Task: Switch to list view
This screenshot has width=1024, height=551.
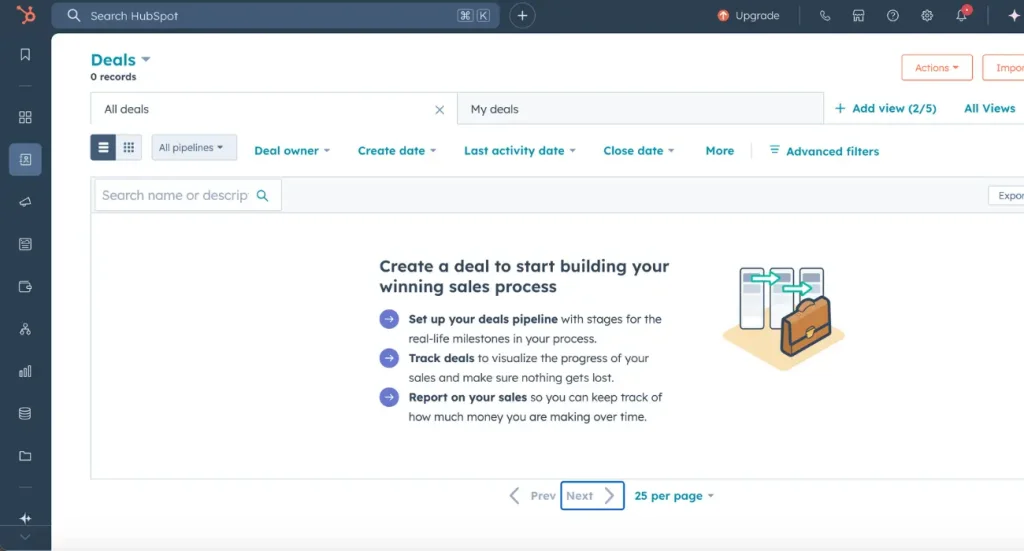Action: [x=103, y=148]
